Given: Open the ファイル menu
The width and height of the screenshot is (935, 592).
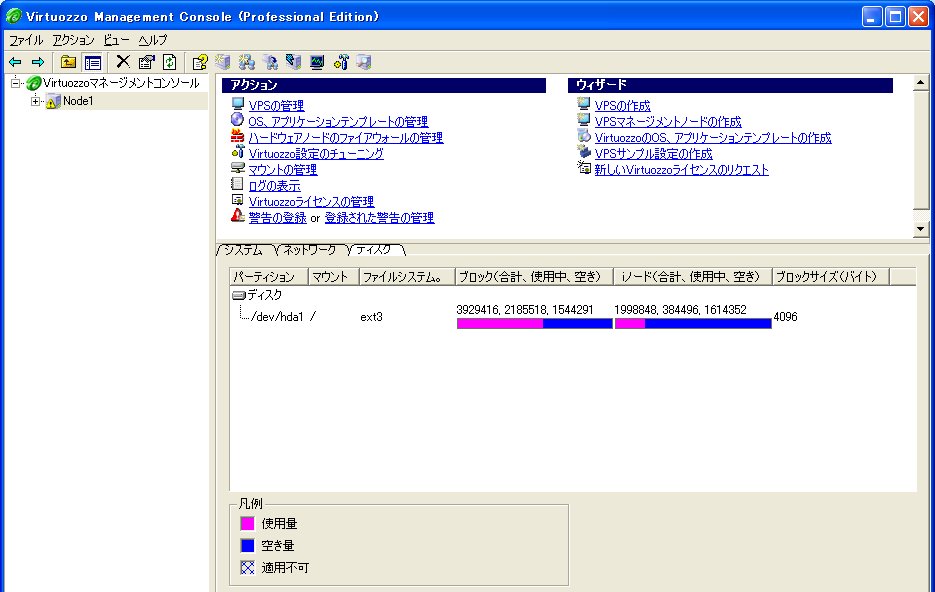Looking at the screenshot, I should tap(26, 40).
